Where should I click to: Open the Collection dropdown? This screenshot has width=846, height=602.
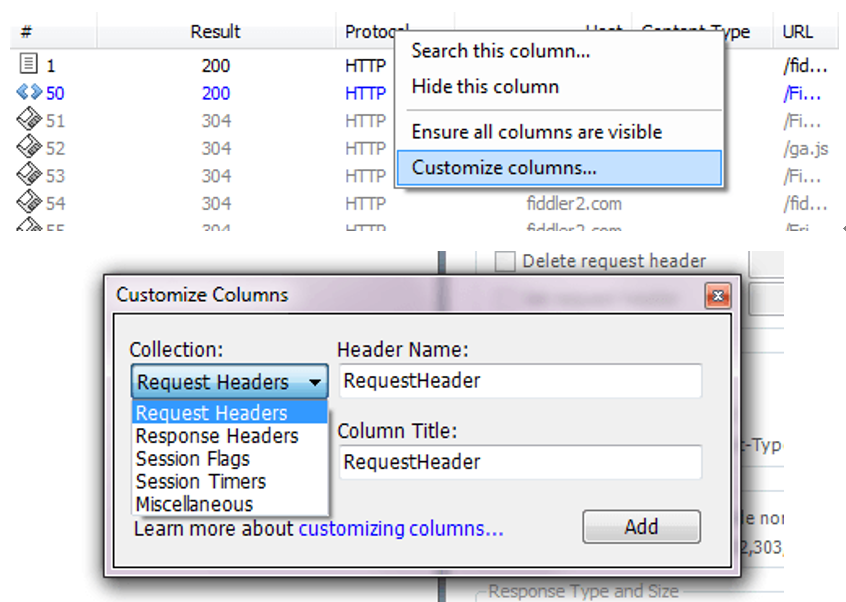229,382
